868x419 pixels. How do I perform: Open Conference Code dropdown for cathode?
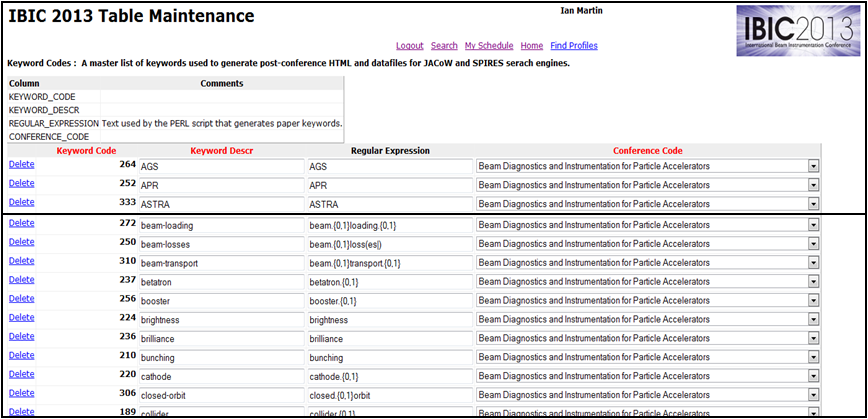pyautogui.click(x=813, y=376)
